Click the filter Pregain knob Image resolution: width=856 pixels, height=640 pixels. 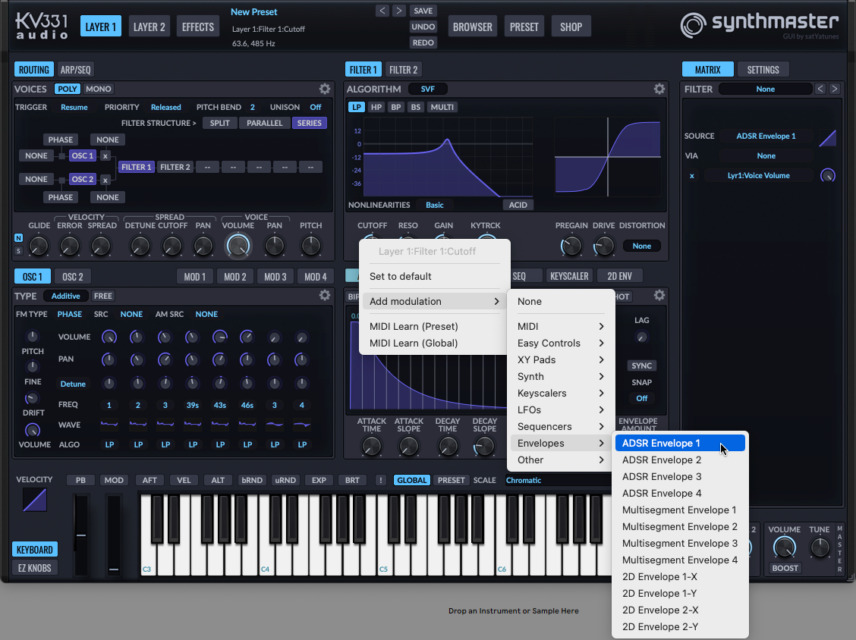[571, 246]
